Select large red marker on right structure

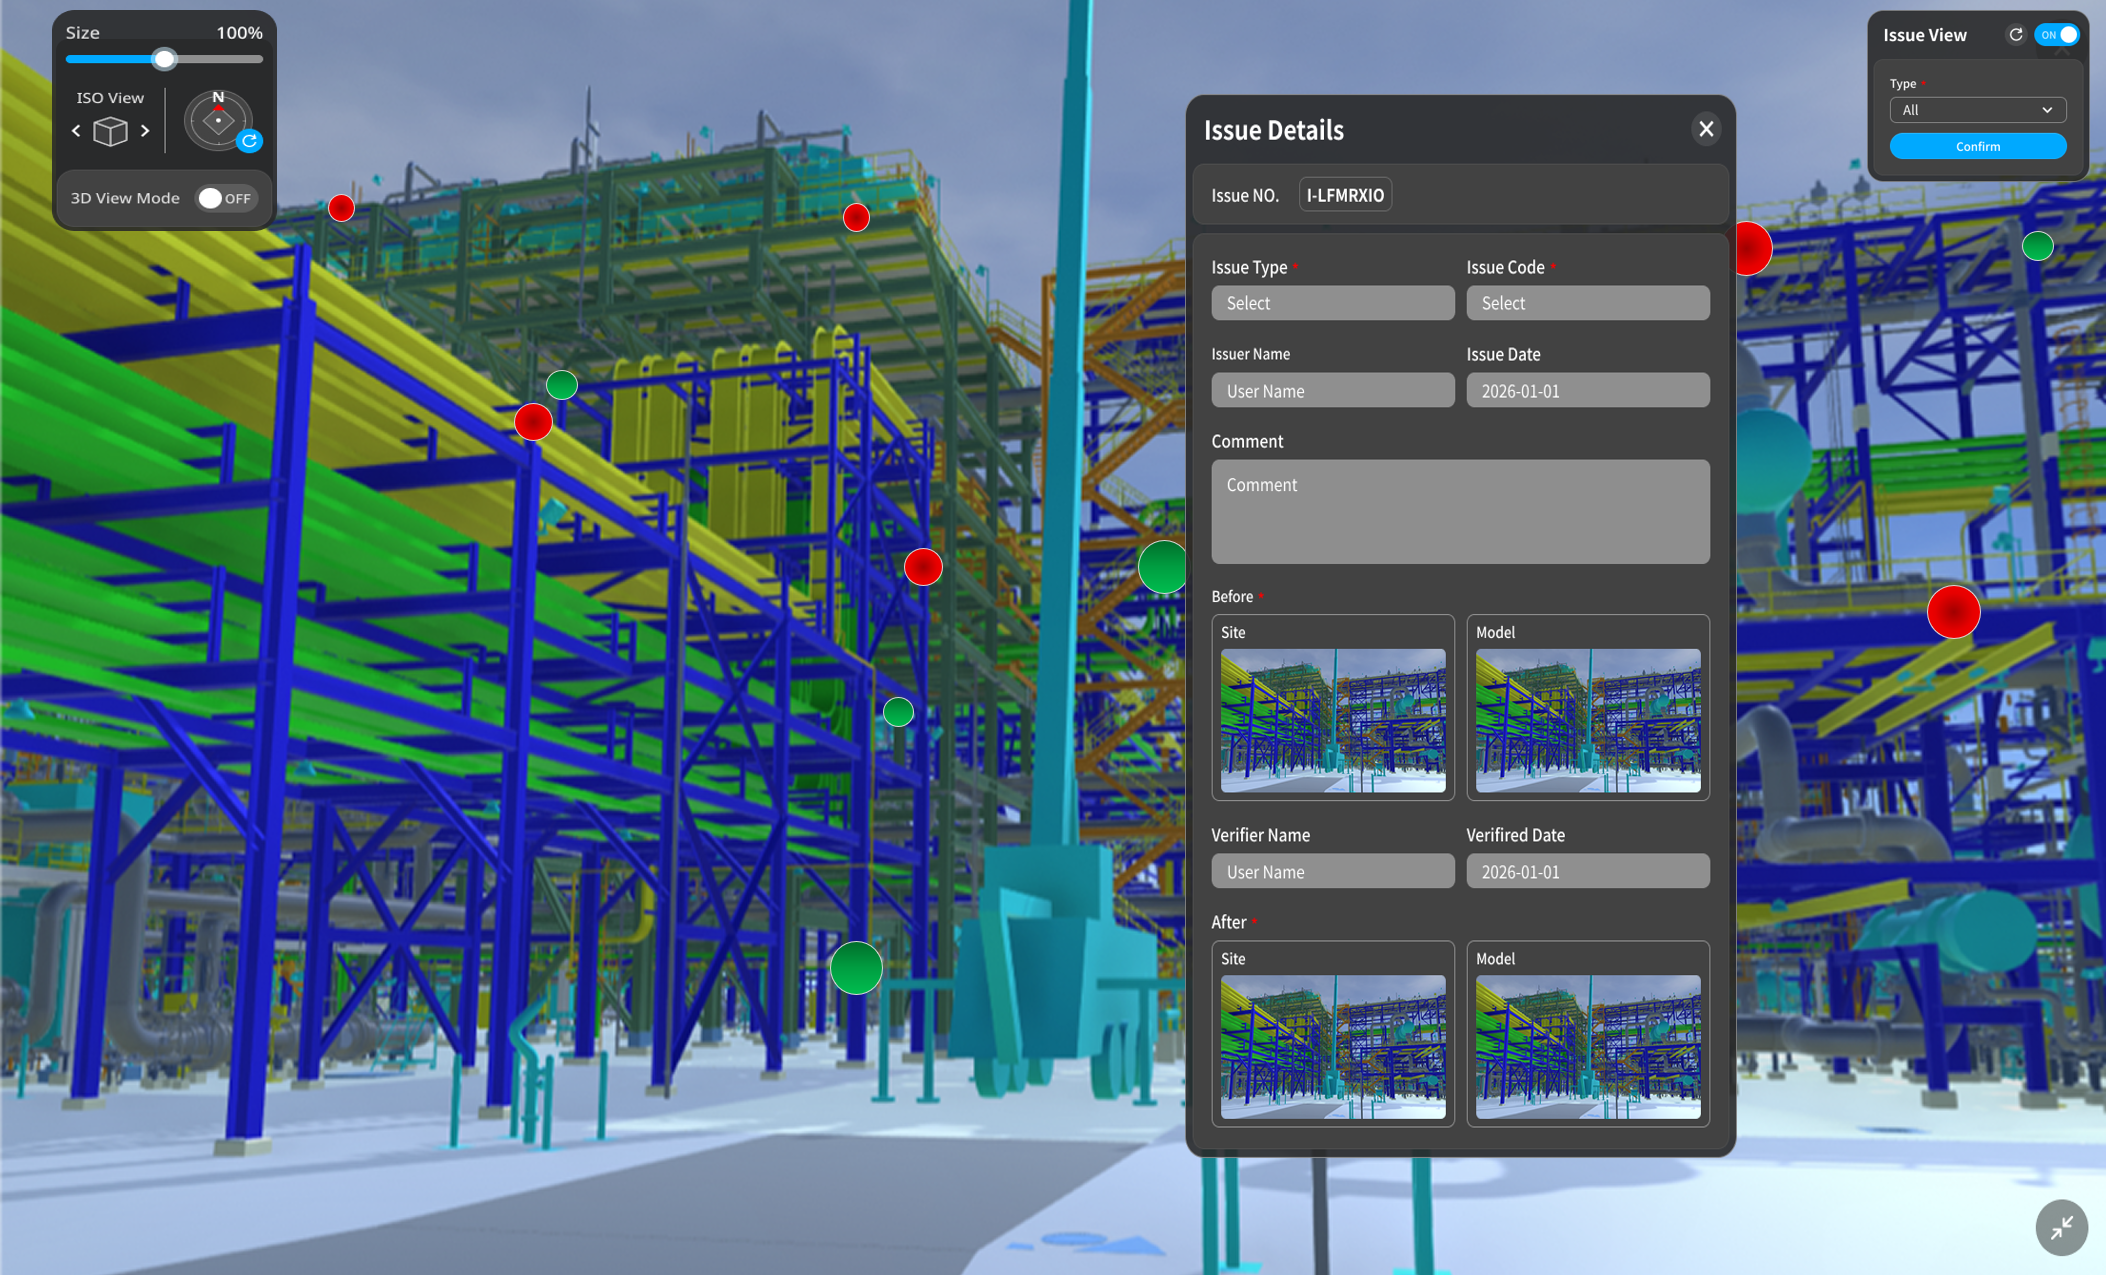(x=1953, y=612)
